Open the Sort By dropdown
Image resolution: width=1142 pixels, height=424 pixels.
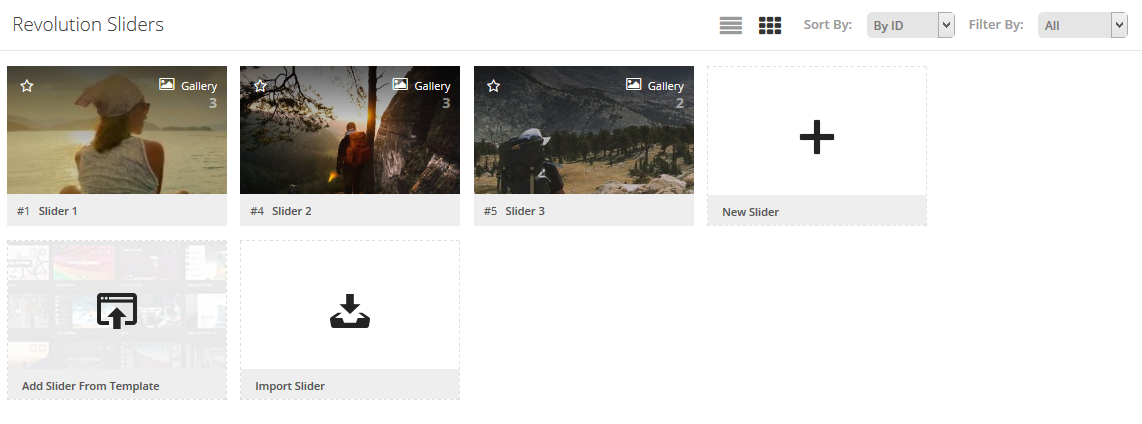(910, 25)
